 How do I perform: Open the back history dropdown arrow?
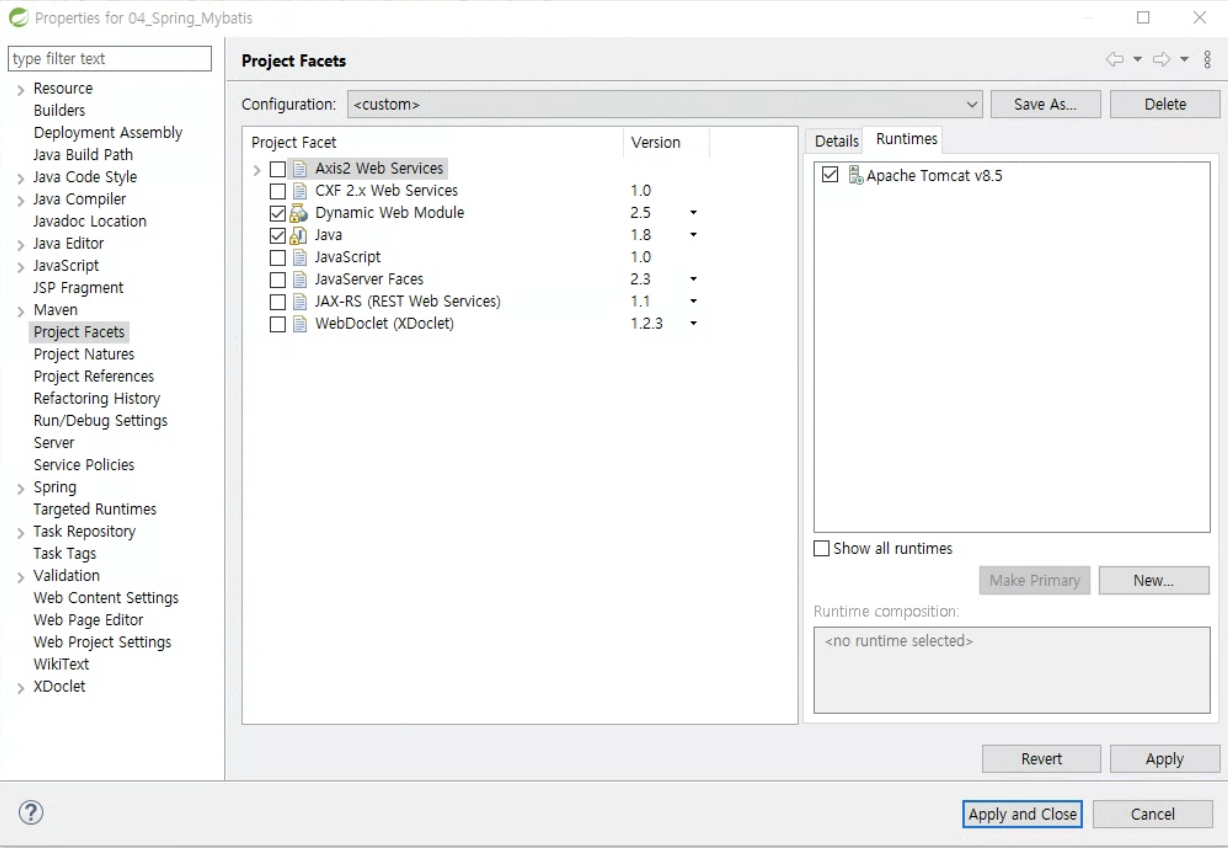(x=1137, y=60)
